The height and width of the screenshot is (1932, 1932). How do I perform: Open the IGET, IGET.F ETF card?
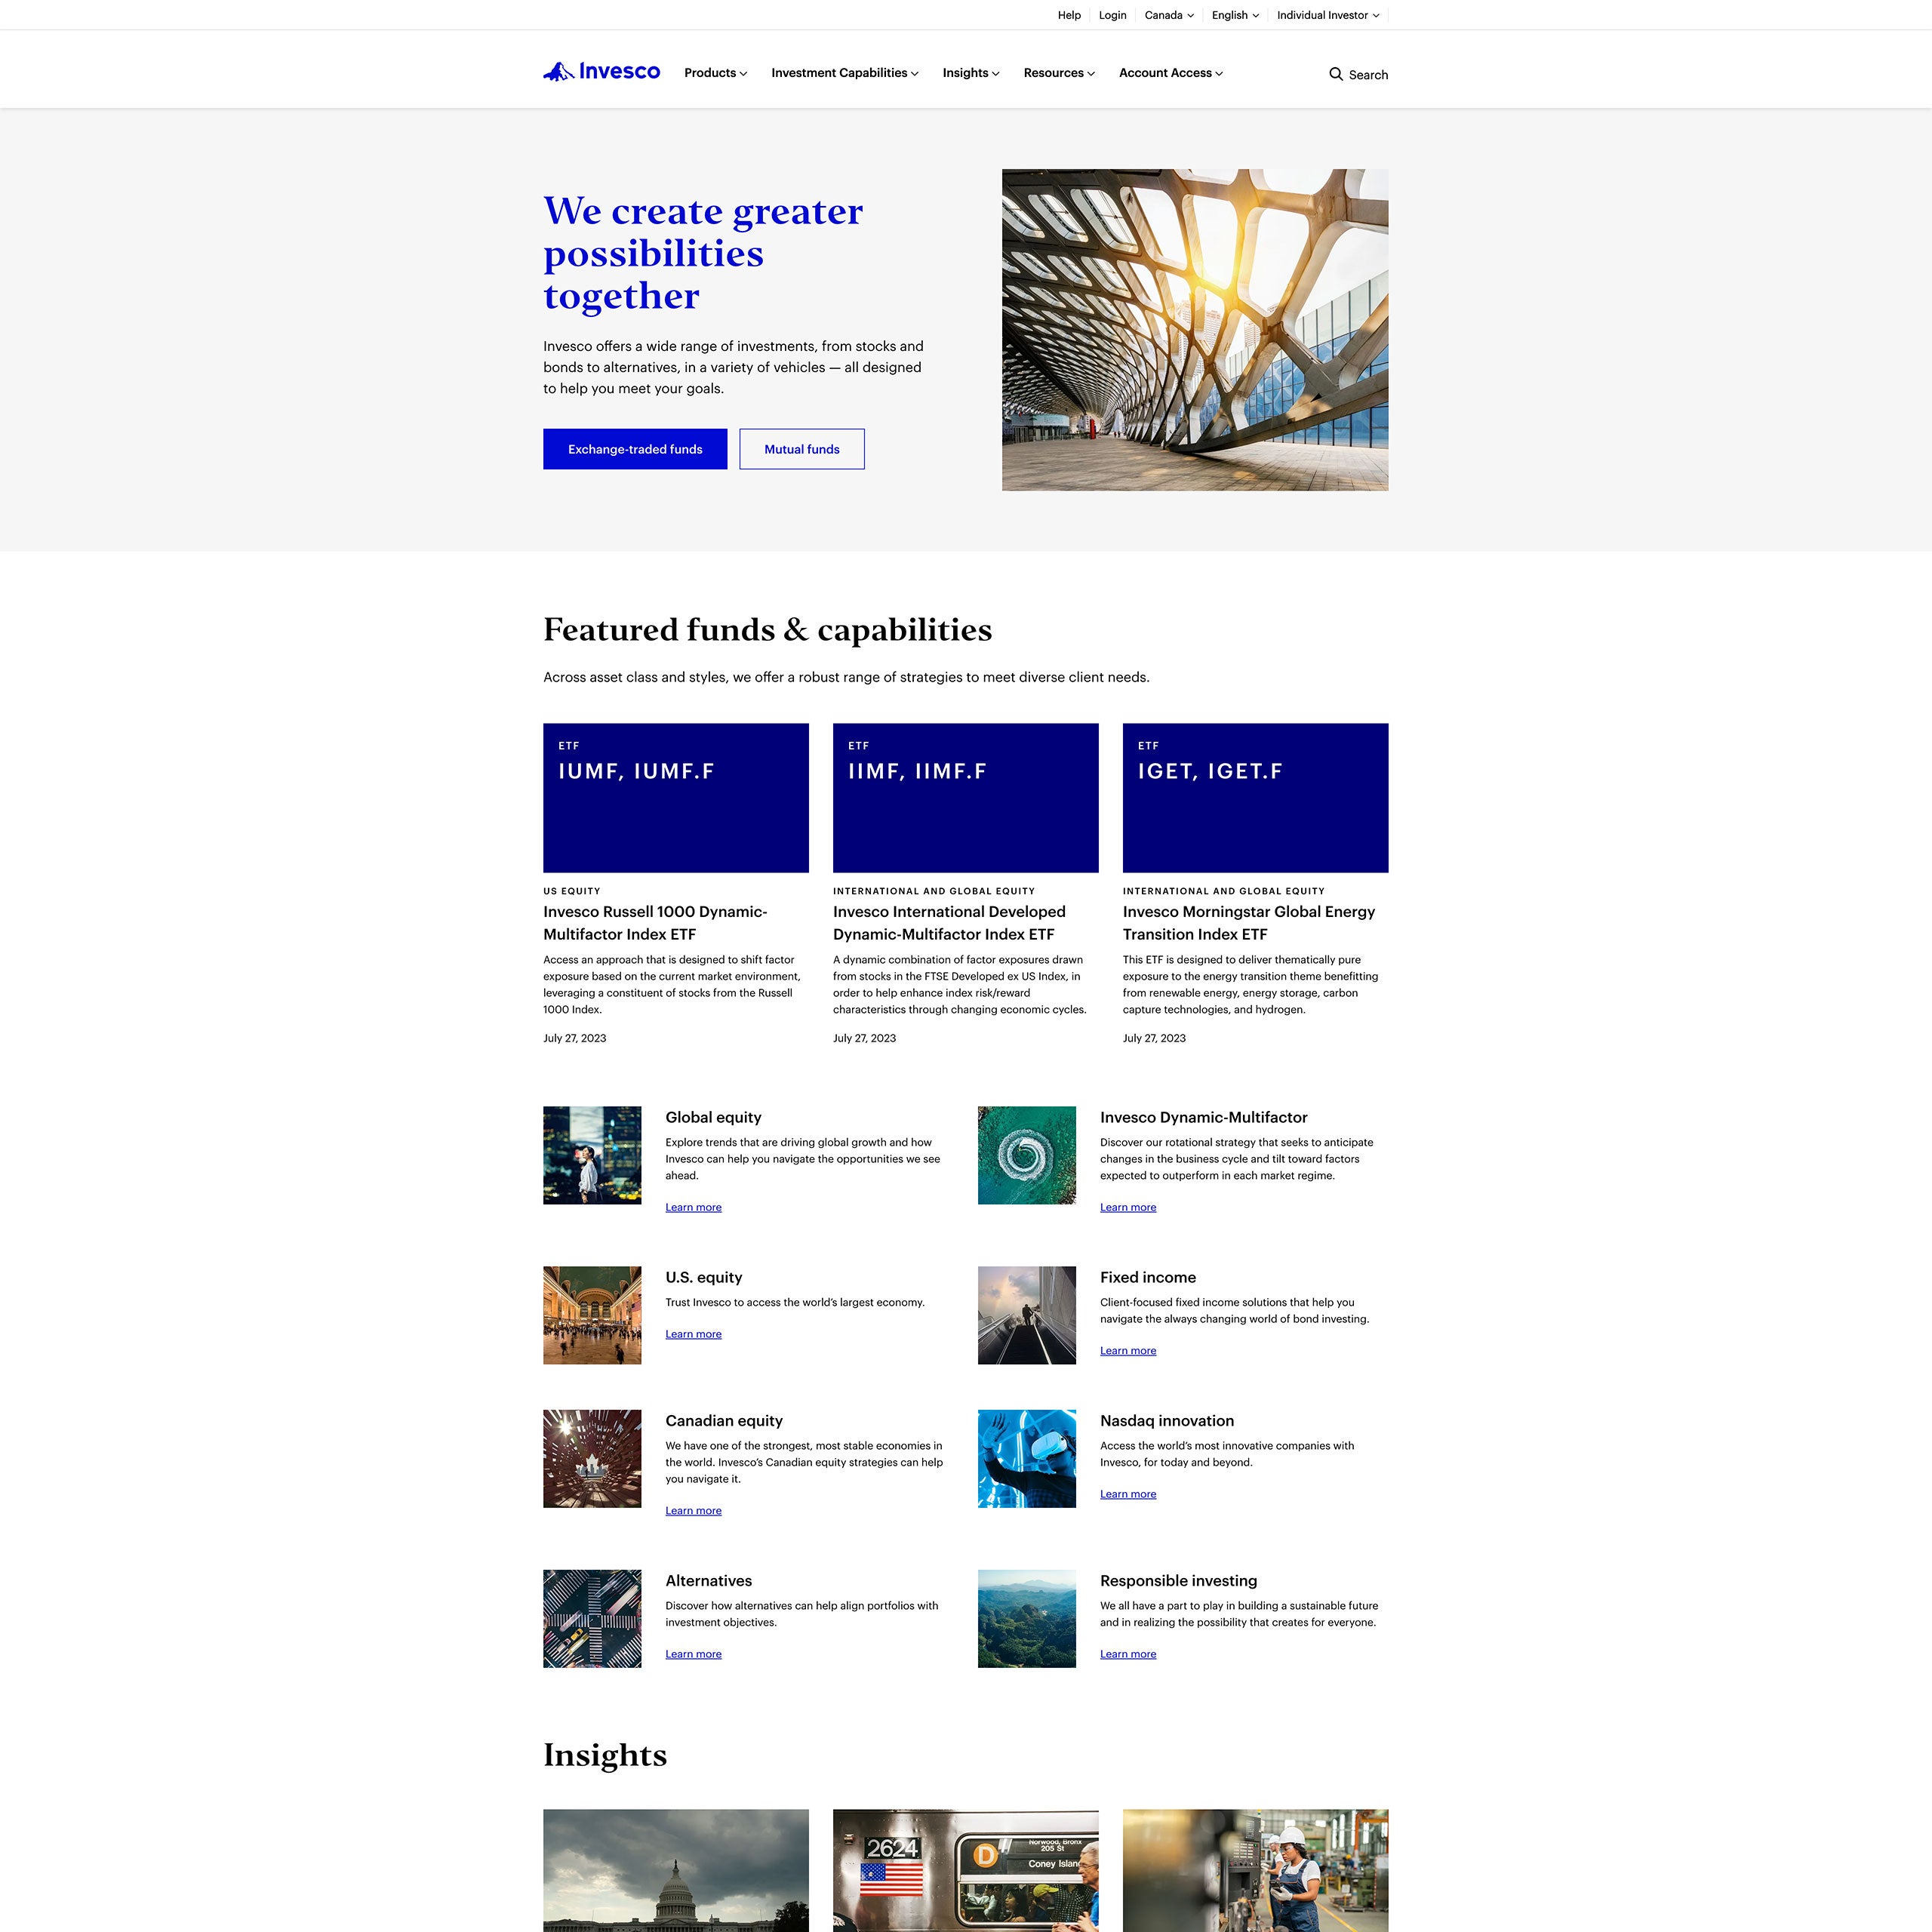tap(1255, 798)
